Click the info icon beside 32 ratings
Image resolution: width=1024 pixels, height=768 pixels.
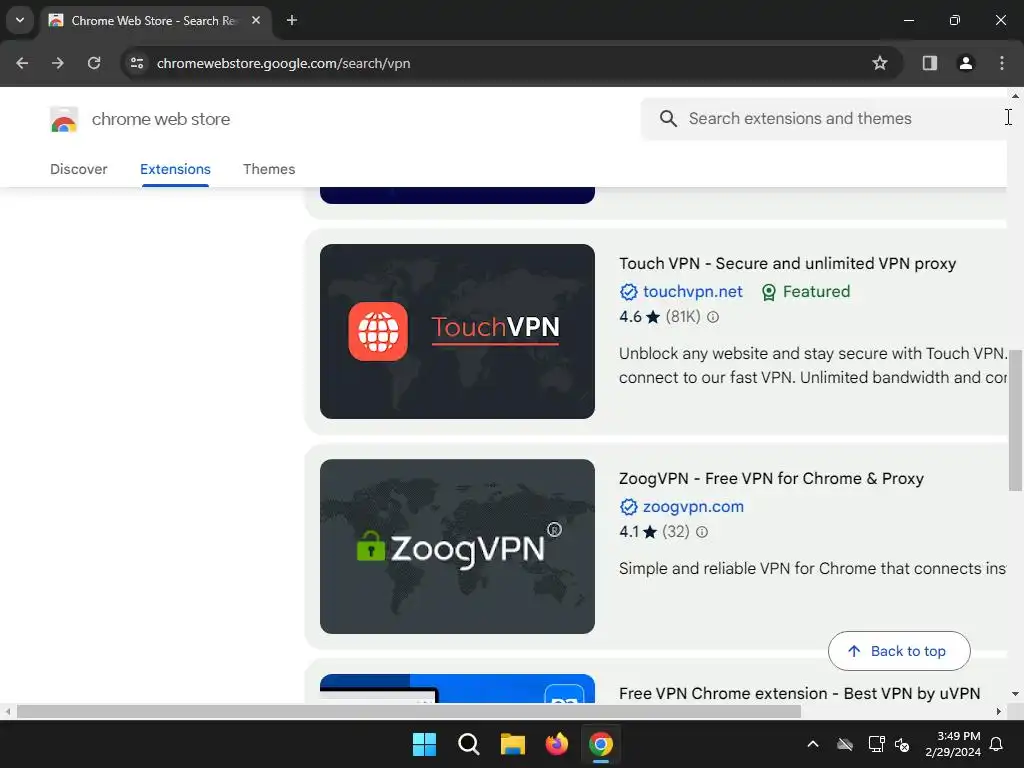point(702,532)
